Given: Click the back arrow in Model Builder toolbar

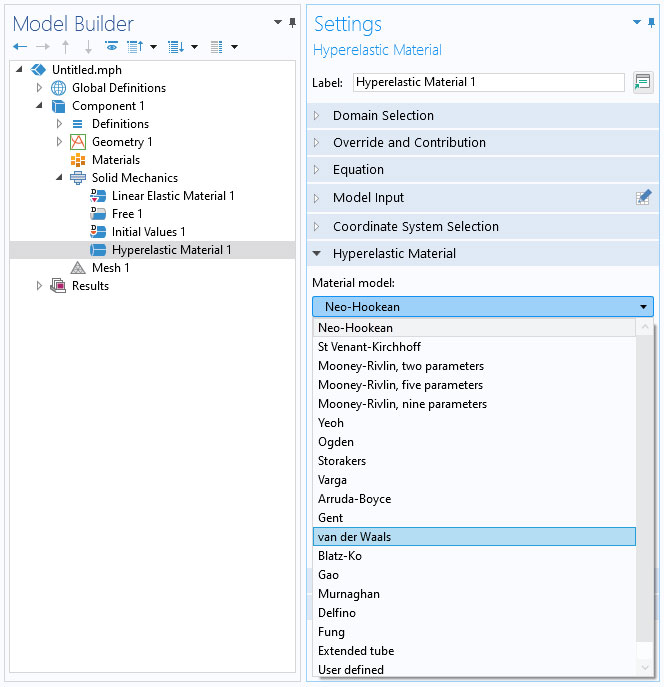Looking at the screenshot, I should [20, 46].
